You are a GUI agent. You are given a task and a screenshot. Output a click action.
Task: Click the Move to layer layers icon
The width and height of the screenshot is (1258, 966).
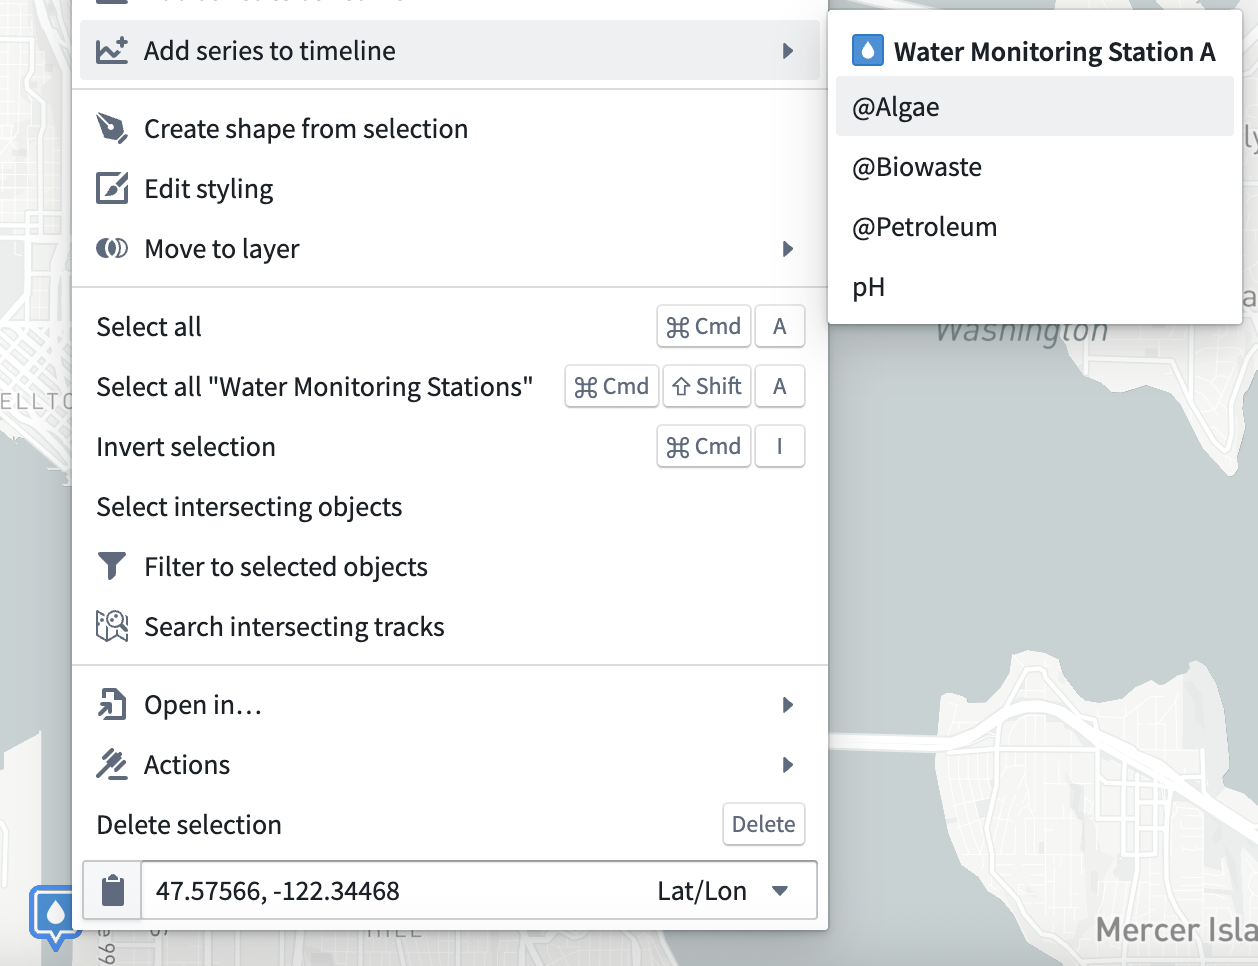coord(114,249)
